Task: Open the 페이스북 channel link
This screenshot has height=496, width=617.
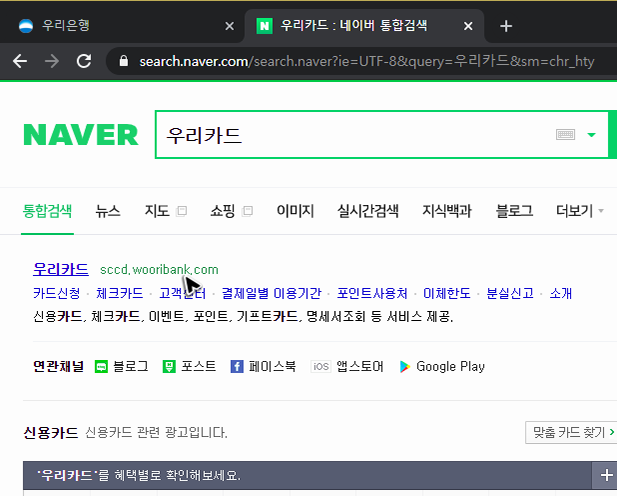Action: pos(272,366)
